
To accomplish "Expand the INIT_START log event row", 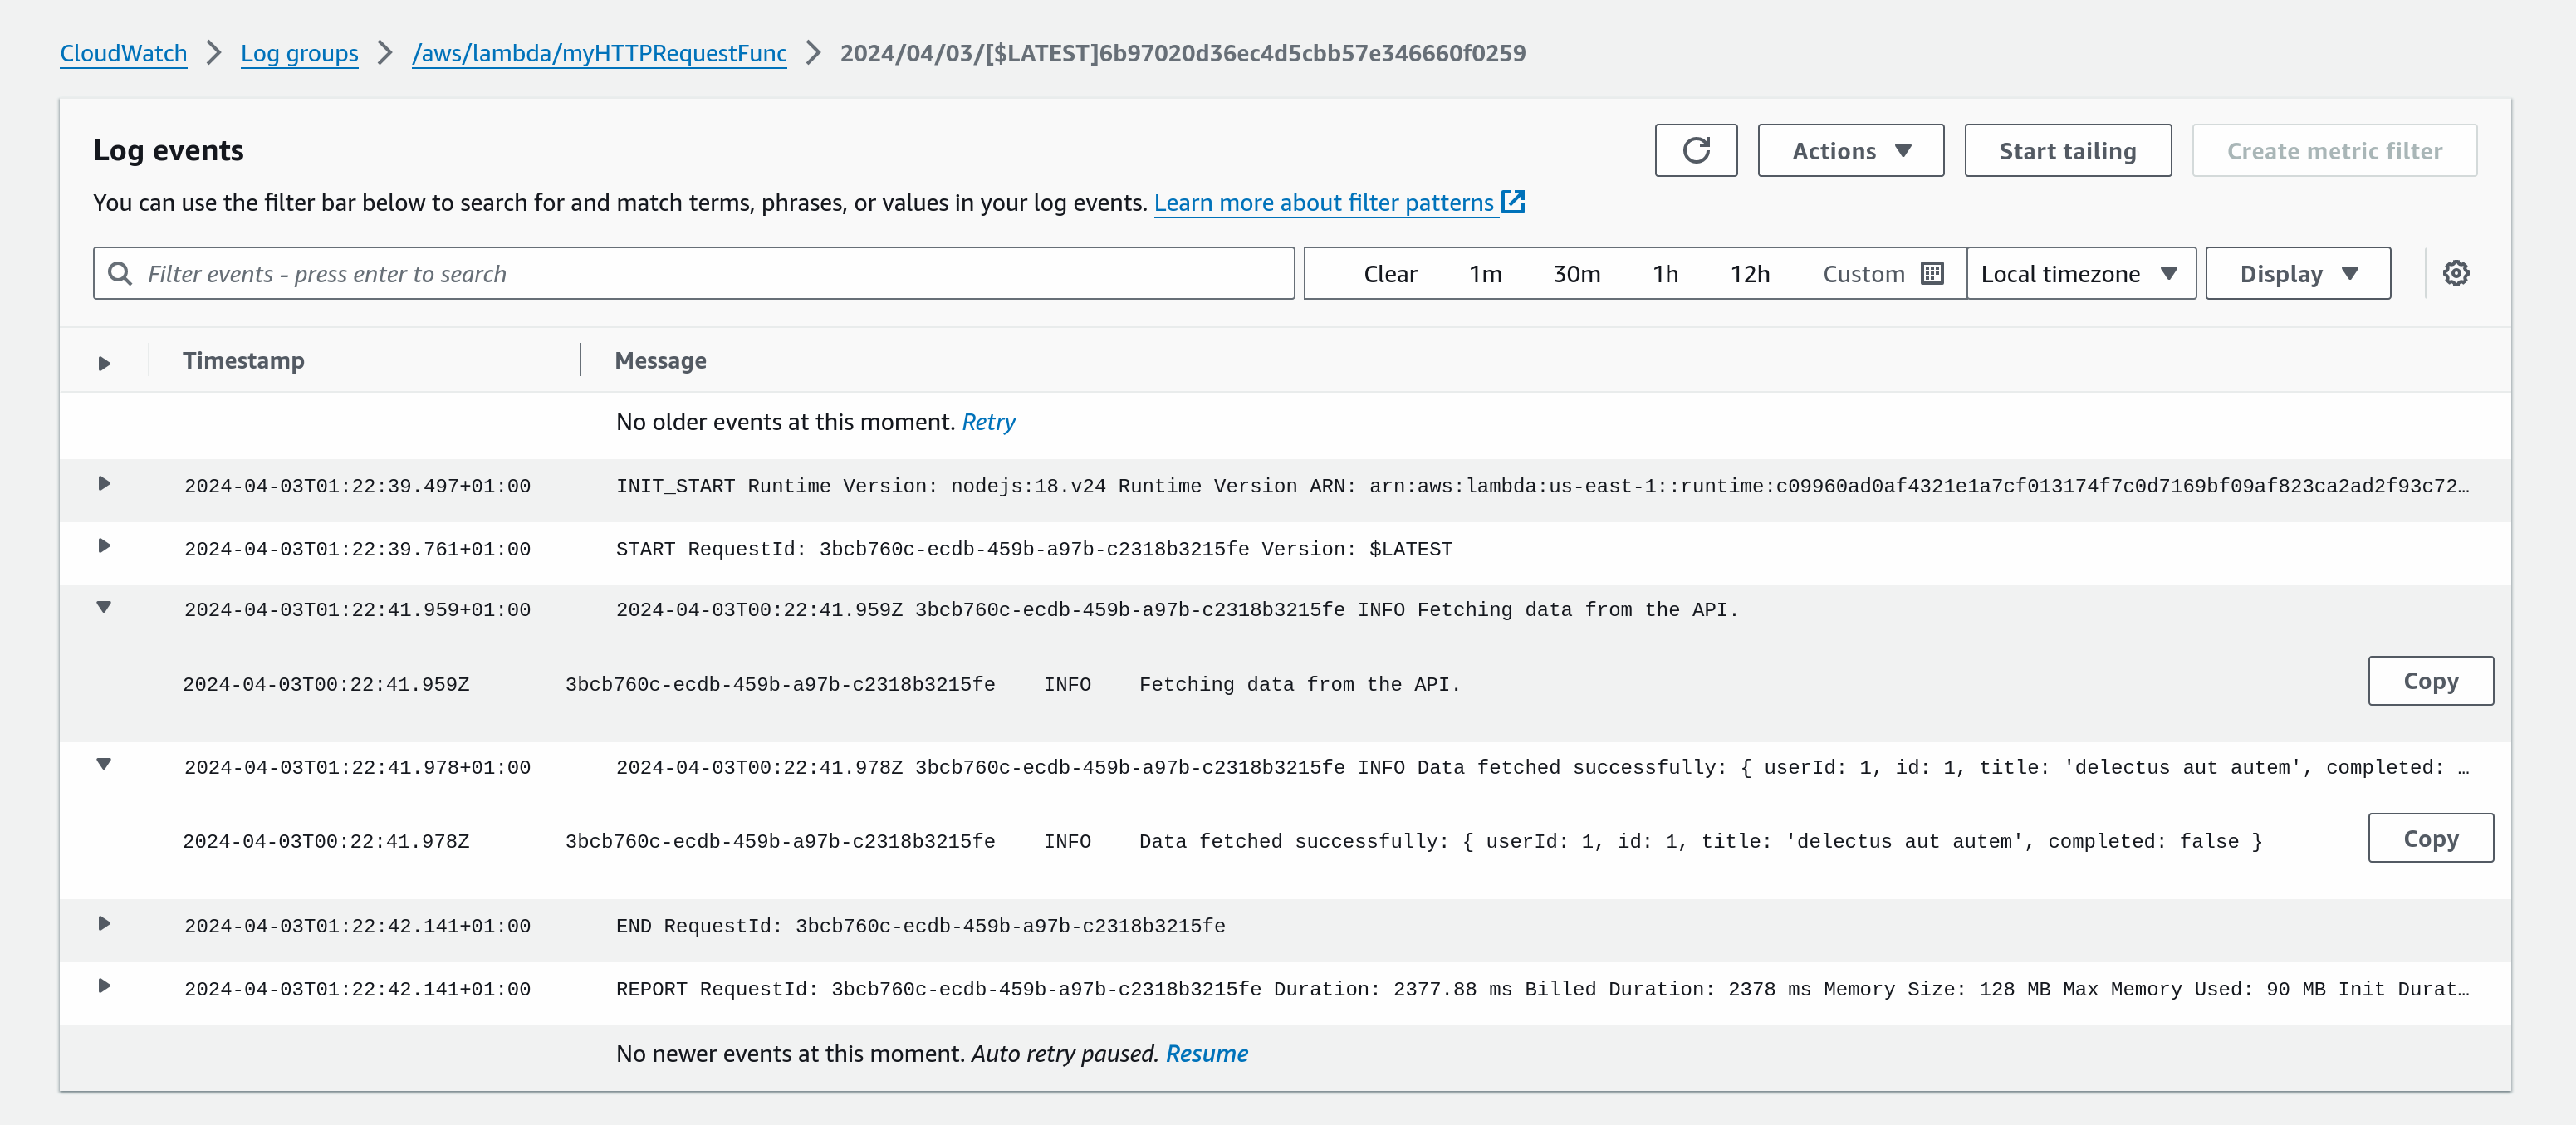I will tap(104, 484).
